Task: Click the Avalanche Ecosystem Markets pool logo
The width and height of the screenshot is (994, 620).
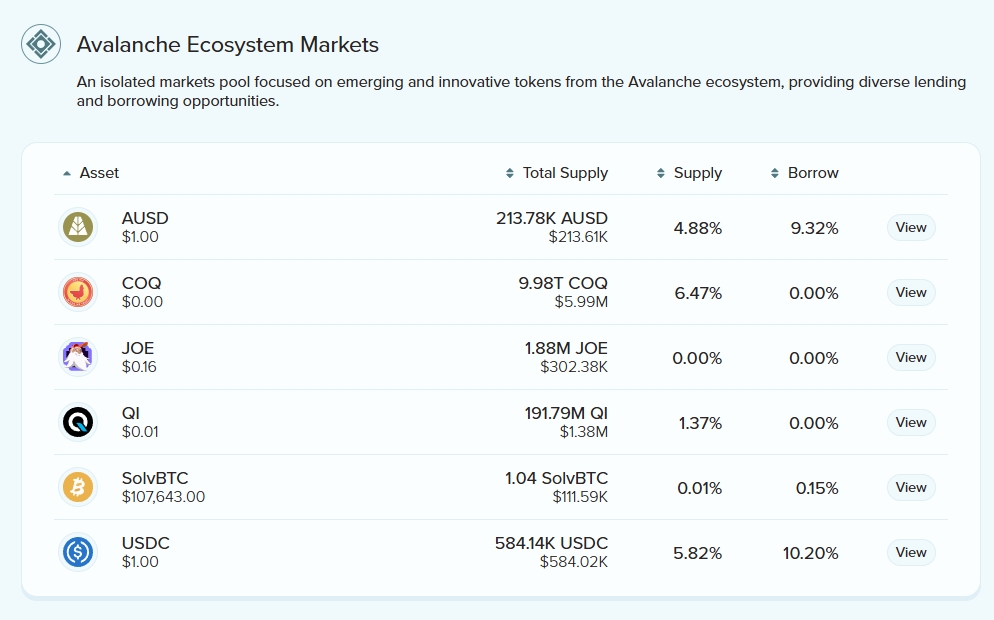Action: 41,44
